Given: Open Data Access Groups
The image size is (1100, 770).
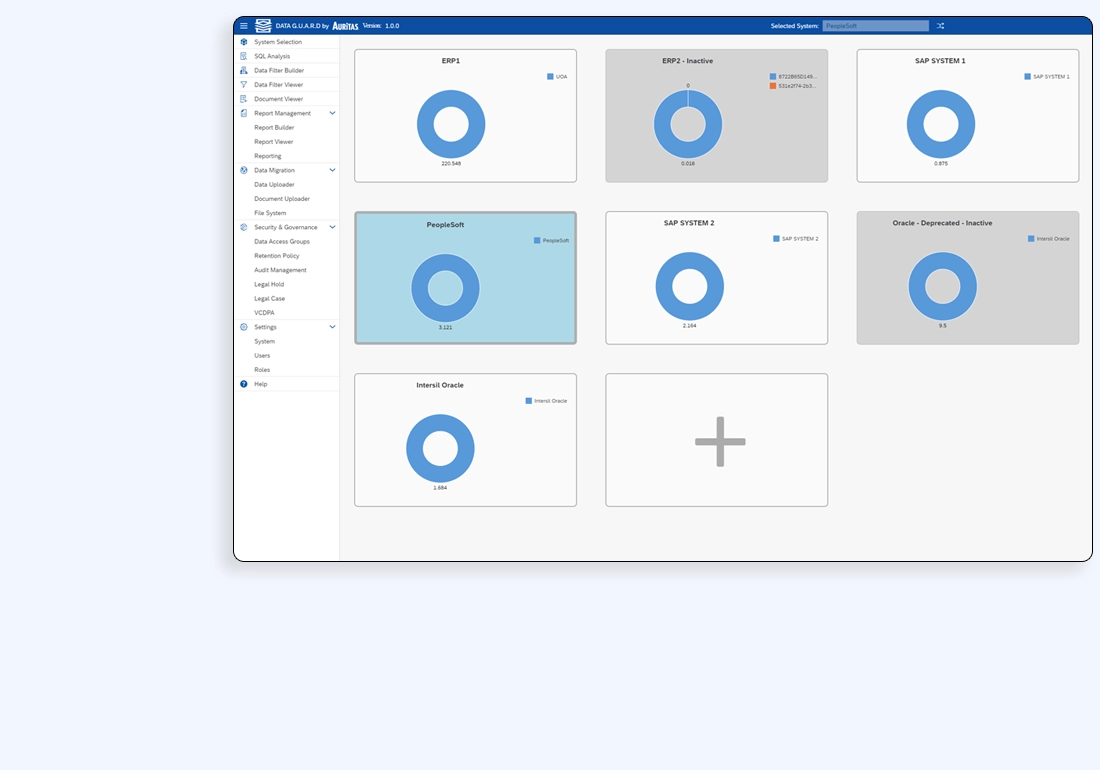Looking at the screenshot, I should (x=282, y=241).
